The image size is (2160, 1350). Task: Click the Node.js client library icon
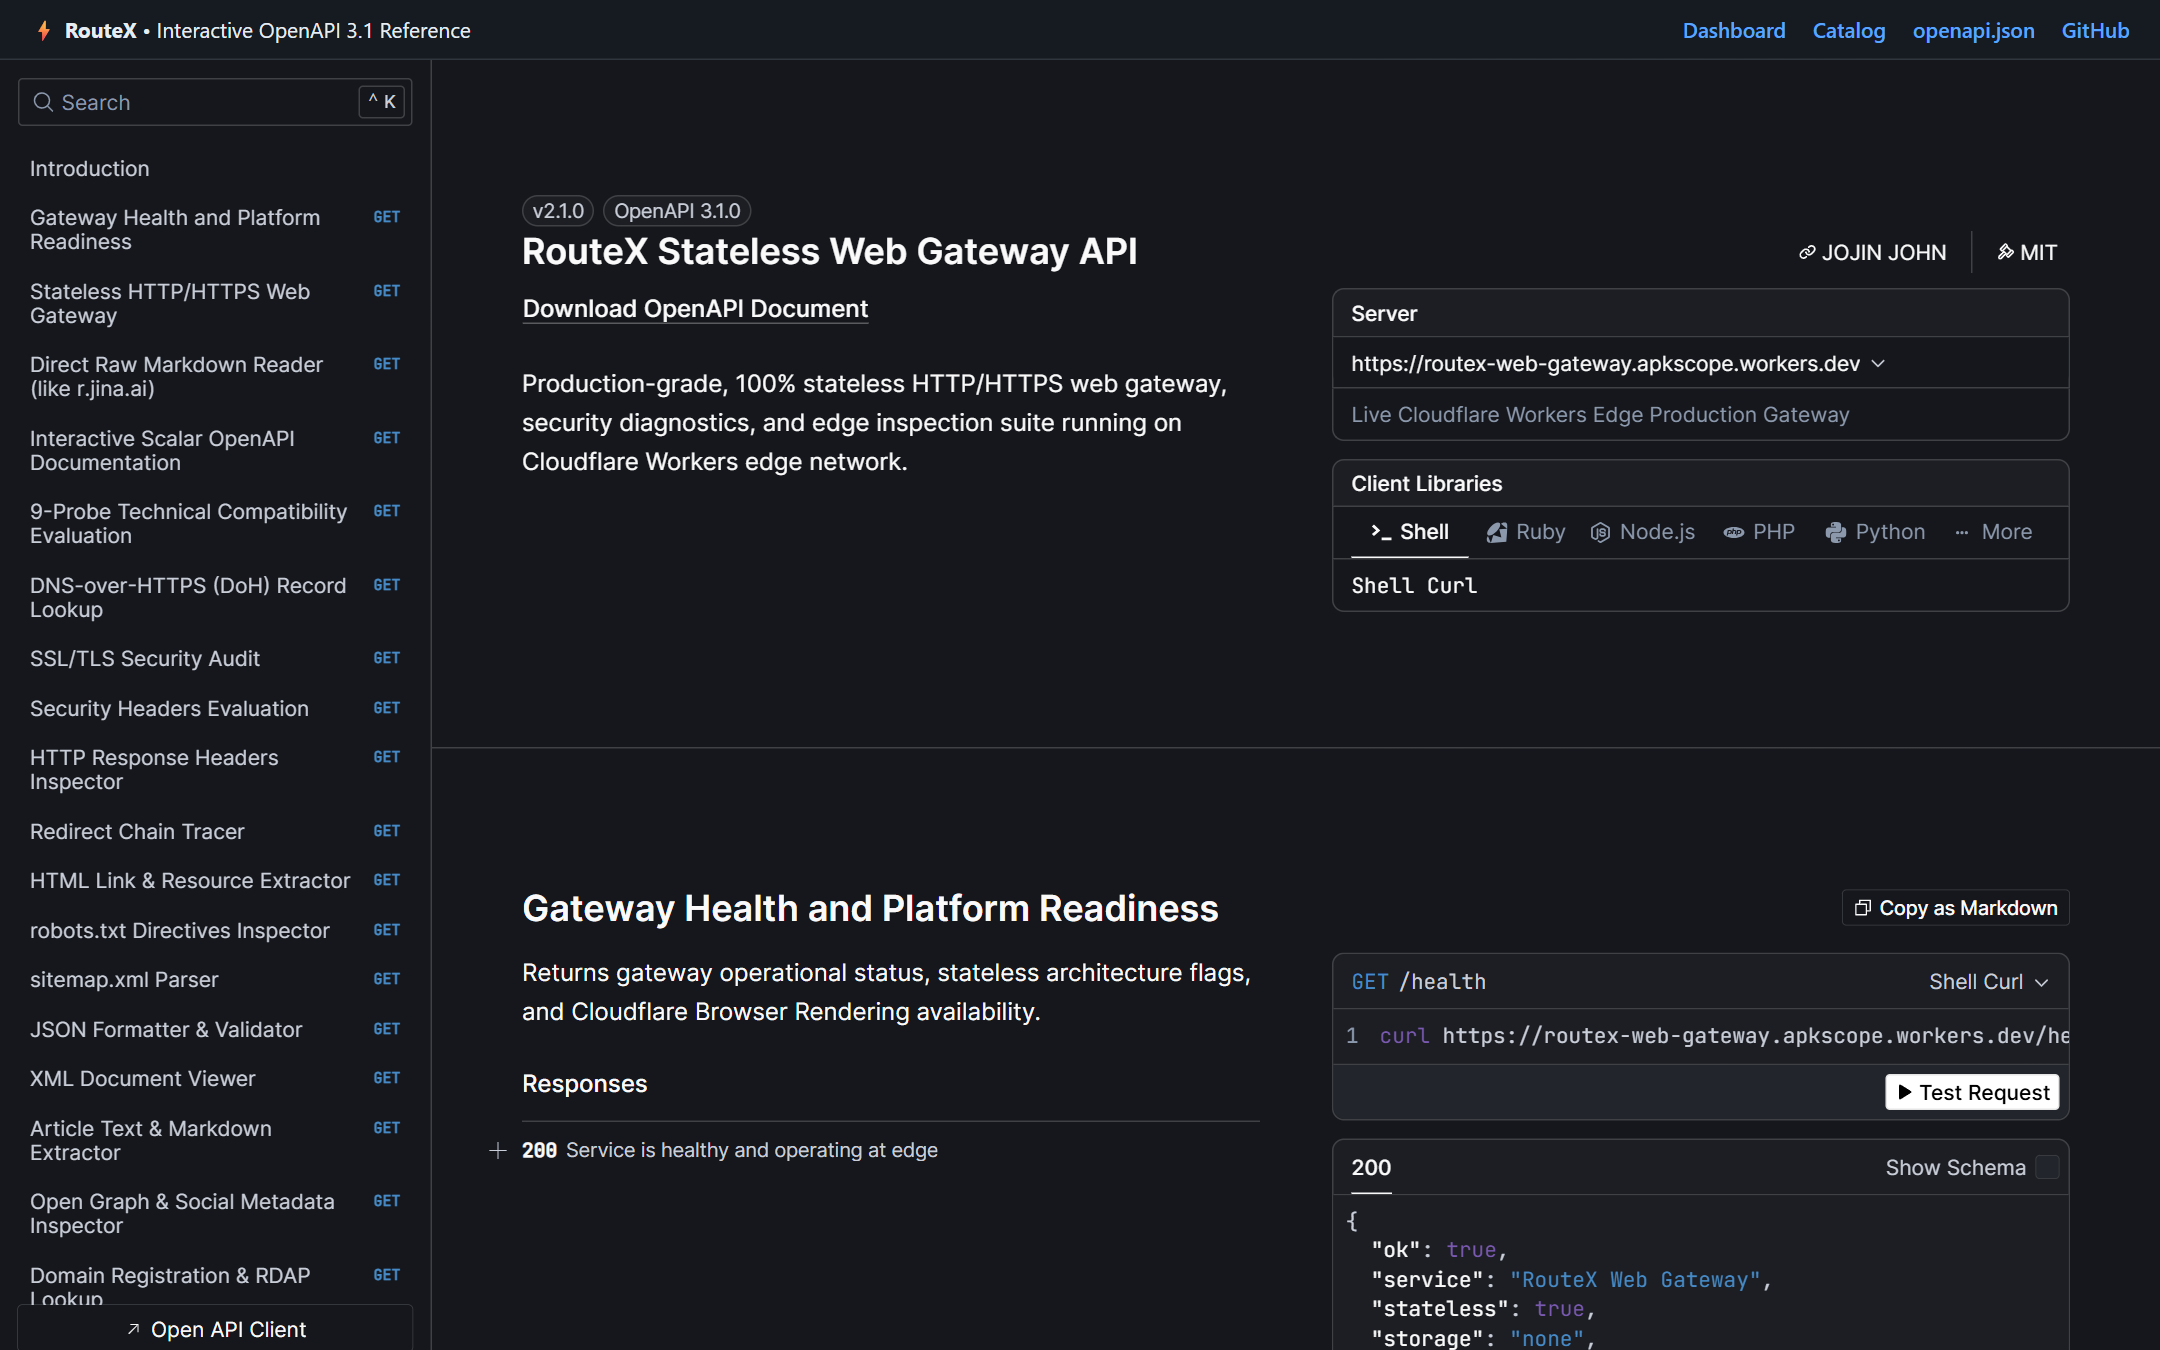point(1600,532)
